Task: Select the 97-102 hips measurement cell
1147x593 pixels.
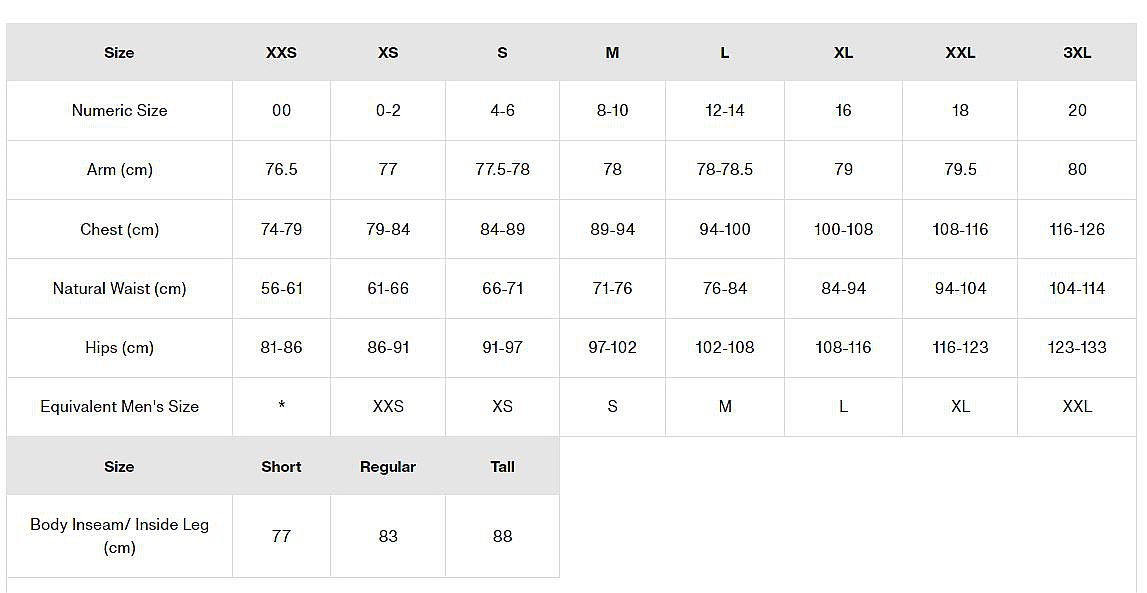Action: pyautogui.click(x=612, y=348)
